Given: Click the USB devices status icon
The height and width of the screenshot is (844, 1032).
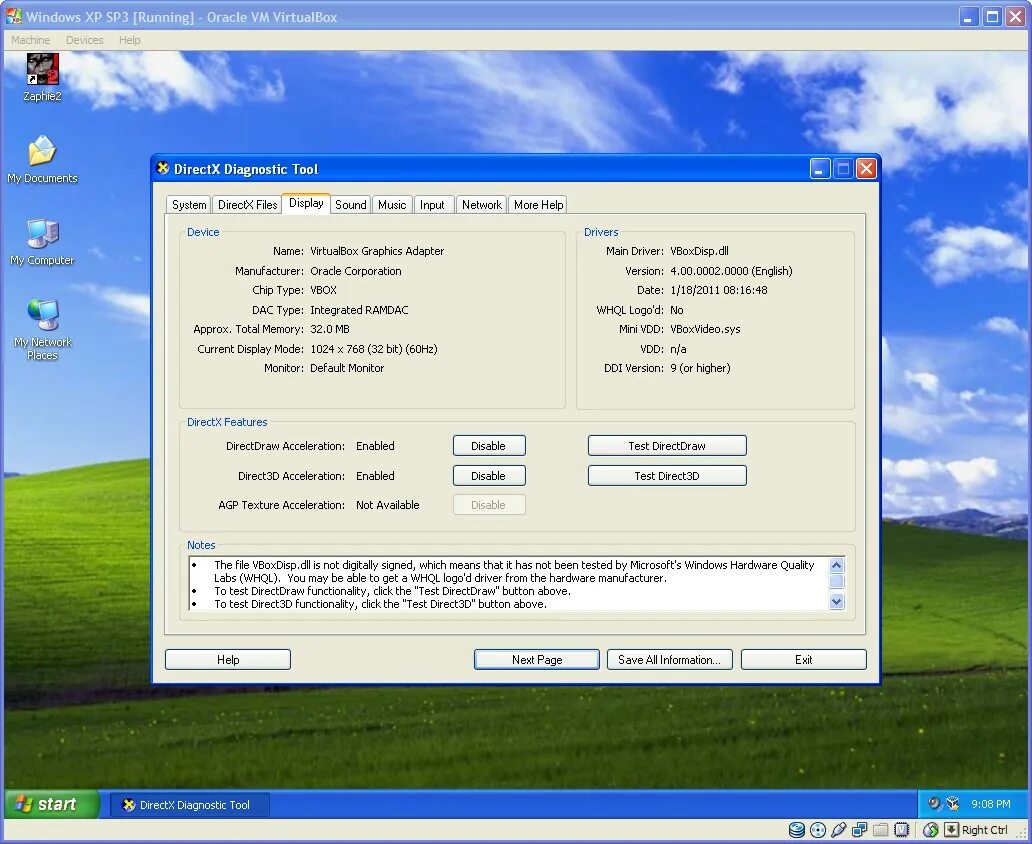Looking at the screenshot, I should [838, 830].
